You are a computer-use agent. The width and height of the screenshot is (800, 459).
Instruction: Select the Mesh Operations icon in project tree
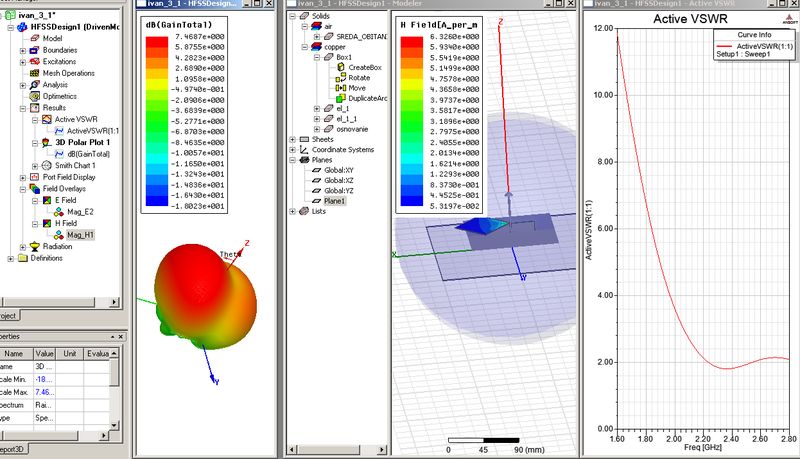(x=35, y=73)
